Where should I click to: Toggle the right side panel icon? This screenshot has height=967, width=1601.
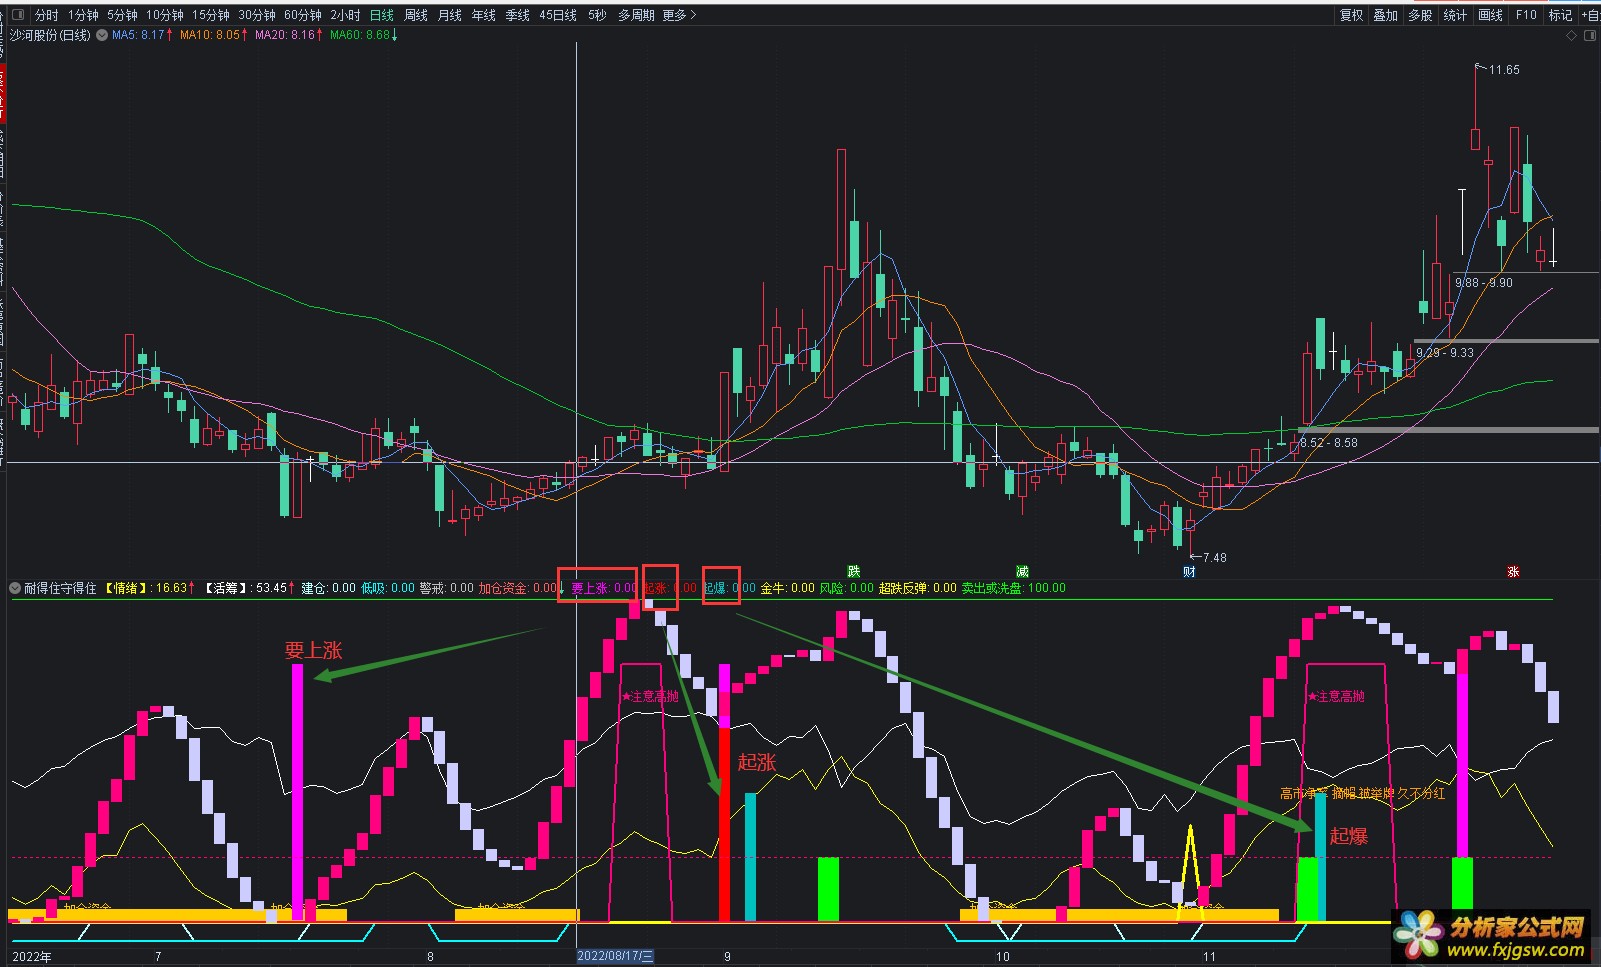coord(1589,35)
